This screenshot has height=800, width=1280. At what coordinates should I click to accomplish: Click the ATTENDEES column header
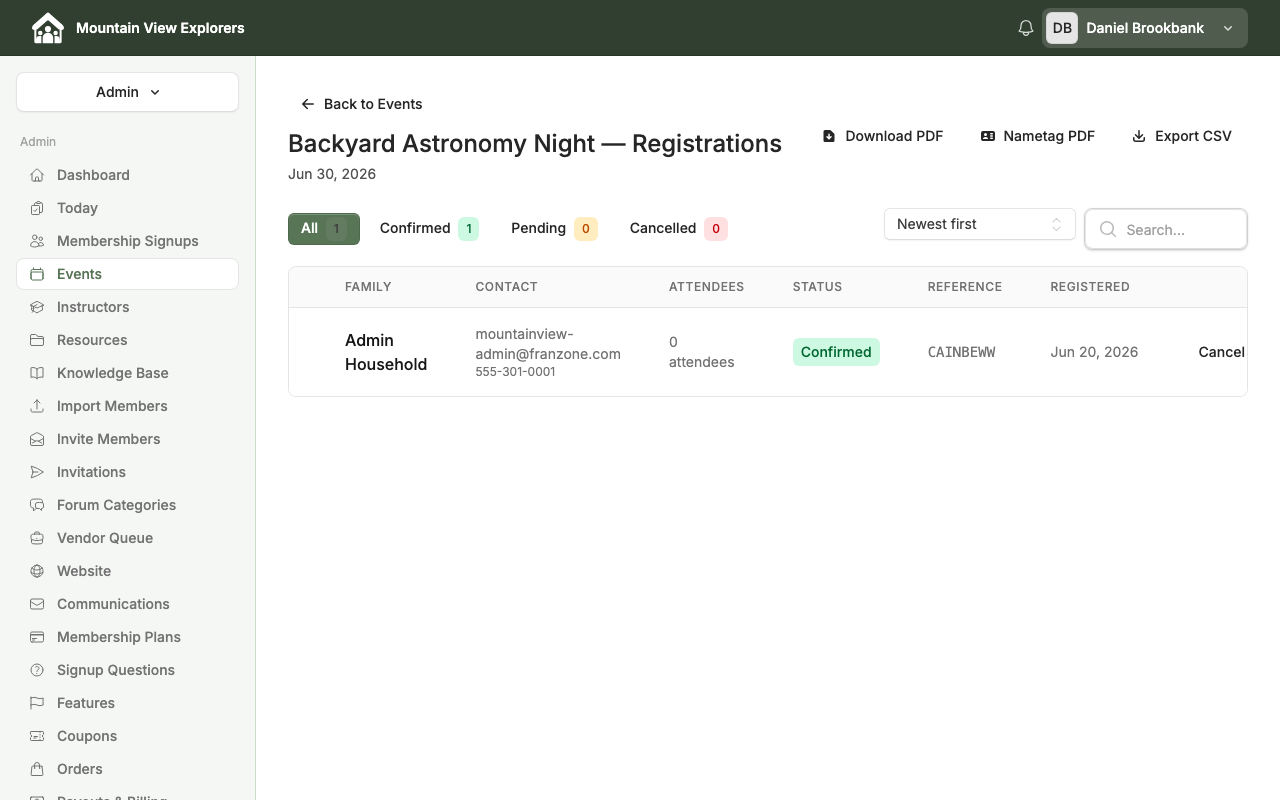pos(706,287)
